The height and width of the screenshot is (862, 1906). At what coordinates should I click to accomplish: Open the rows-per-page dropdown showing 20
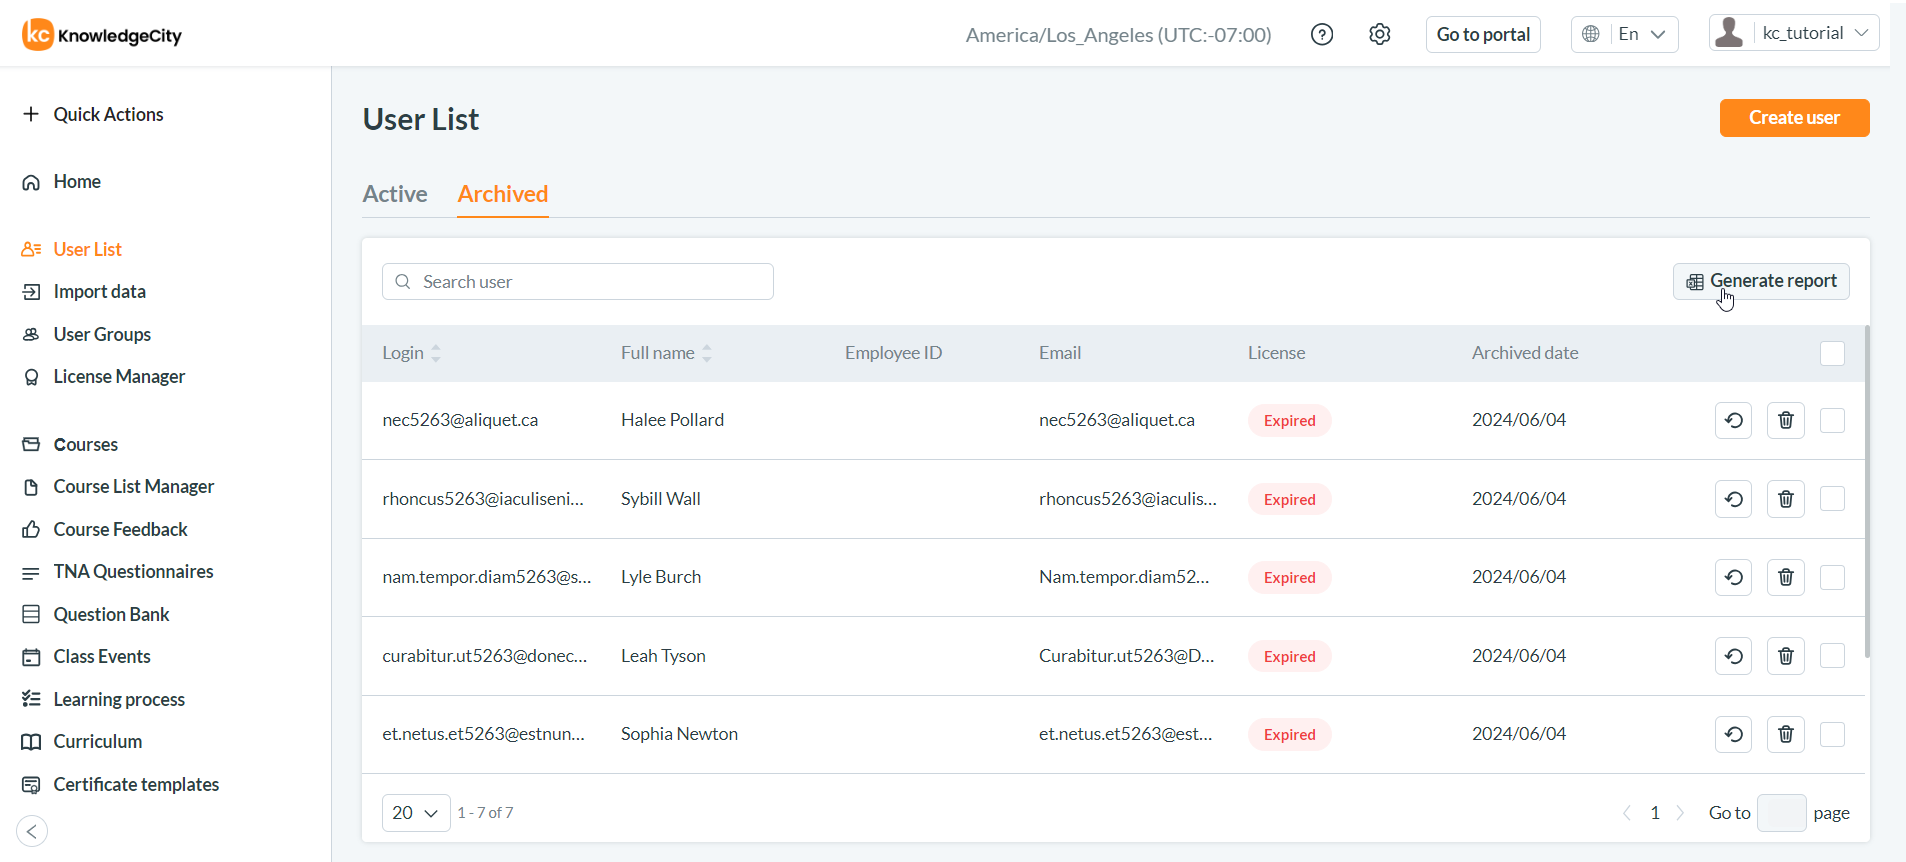point(415,813)
